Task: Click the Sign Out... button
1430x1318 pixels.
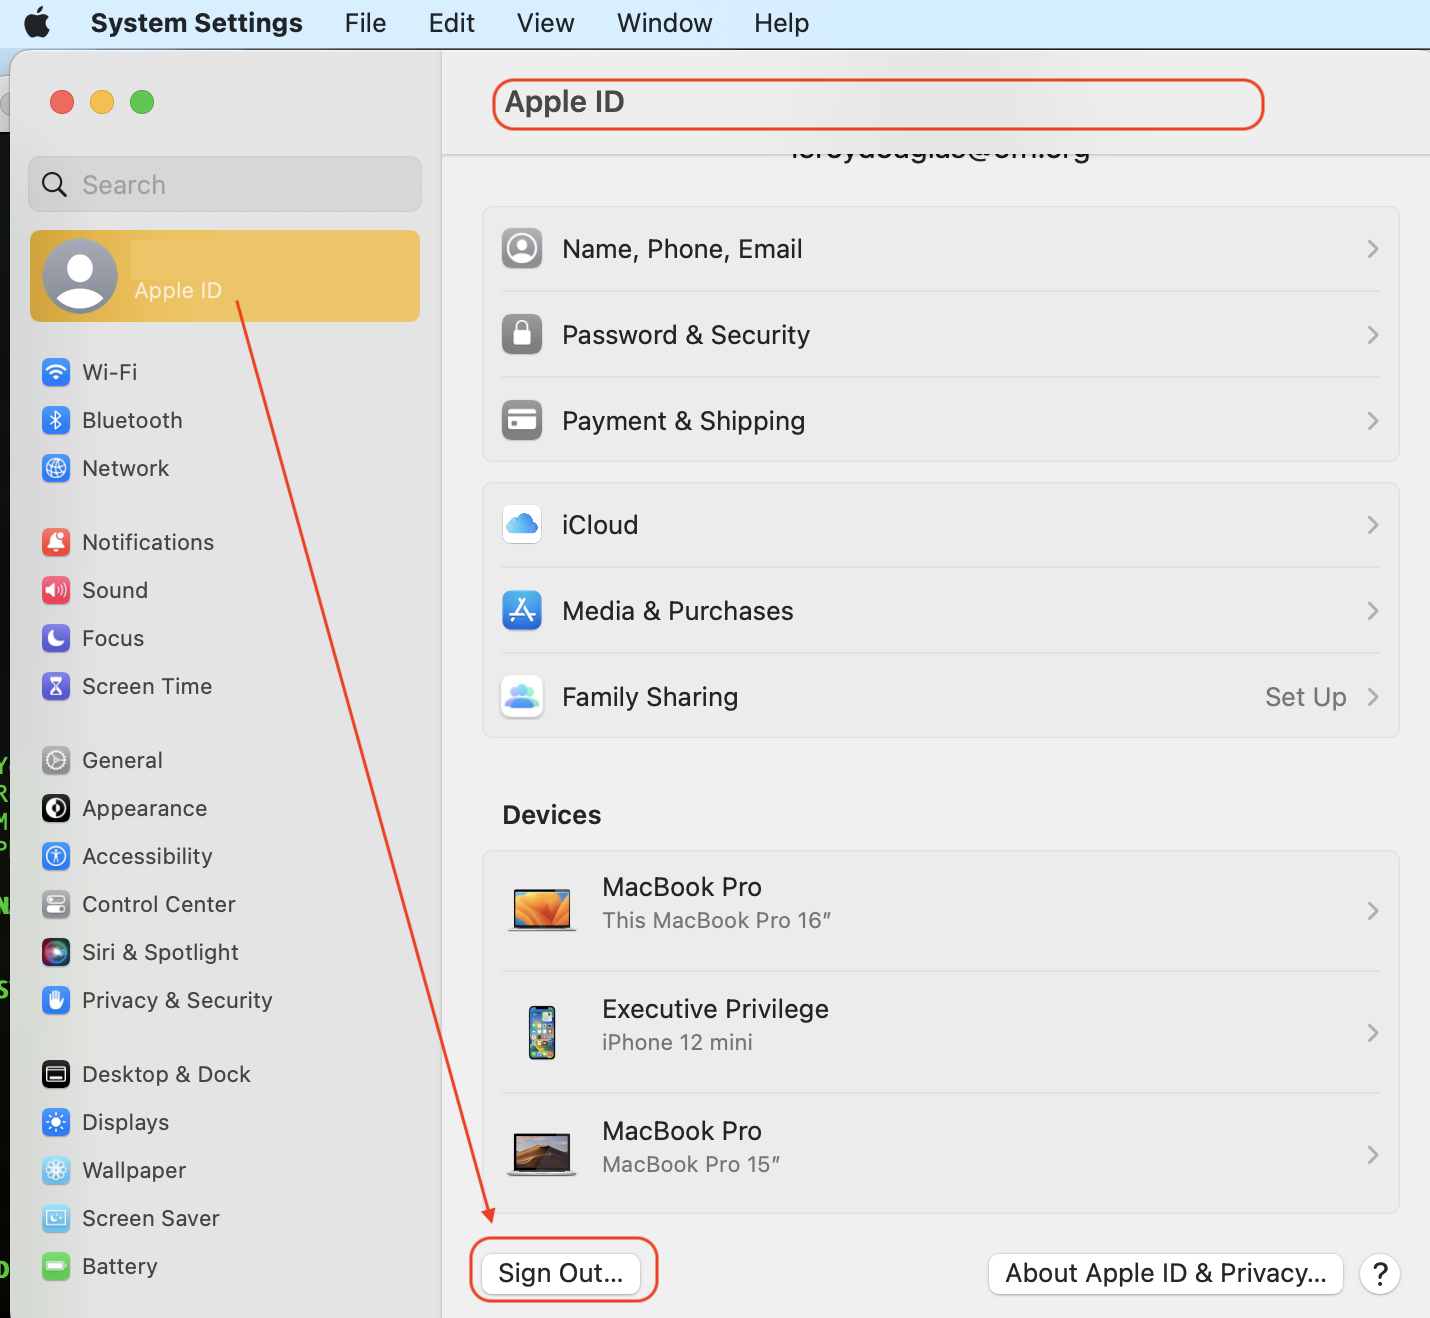Action: coord(561,1273)
